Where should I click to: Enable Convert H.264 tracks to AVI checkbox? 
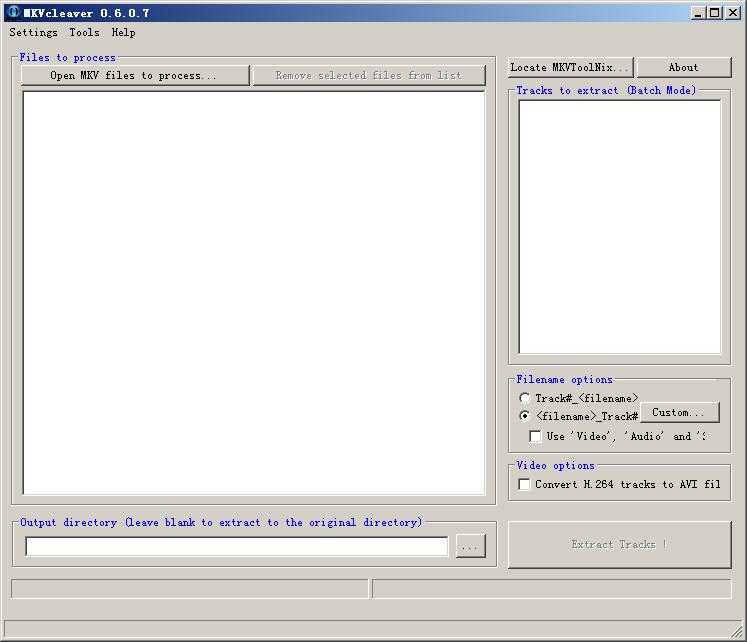(x=524, y=484)
